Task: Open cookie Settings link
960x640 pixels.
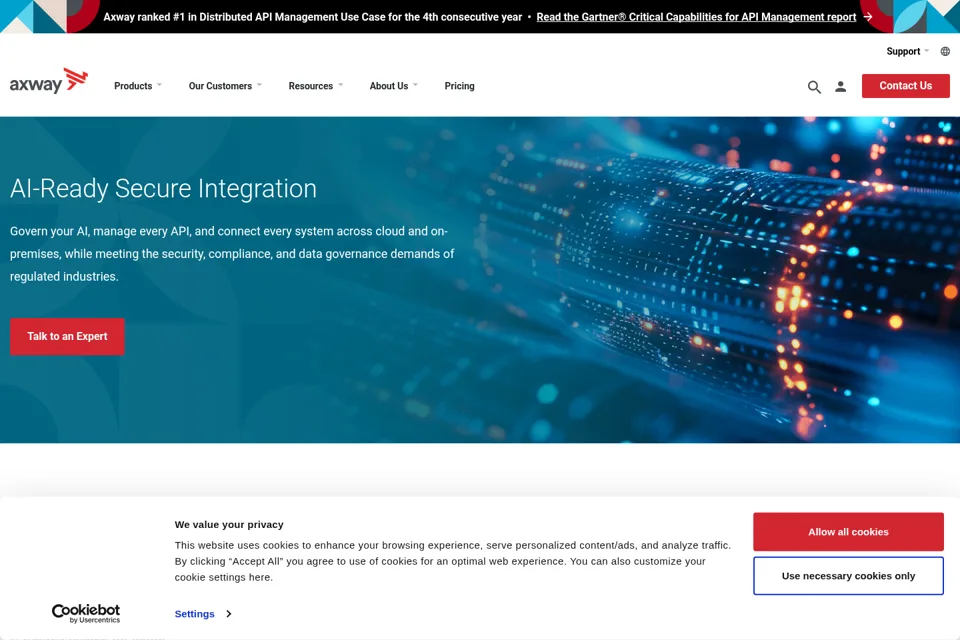Action: 195,614
